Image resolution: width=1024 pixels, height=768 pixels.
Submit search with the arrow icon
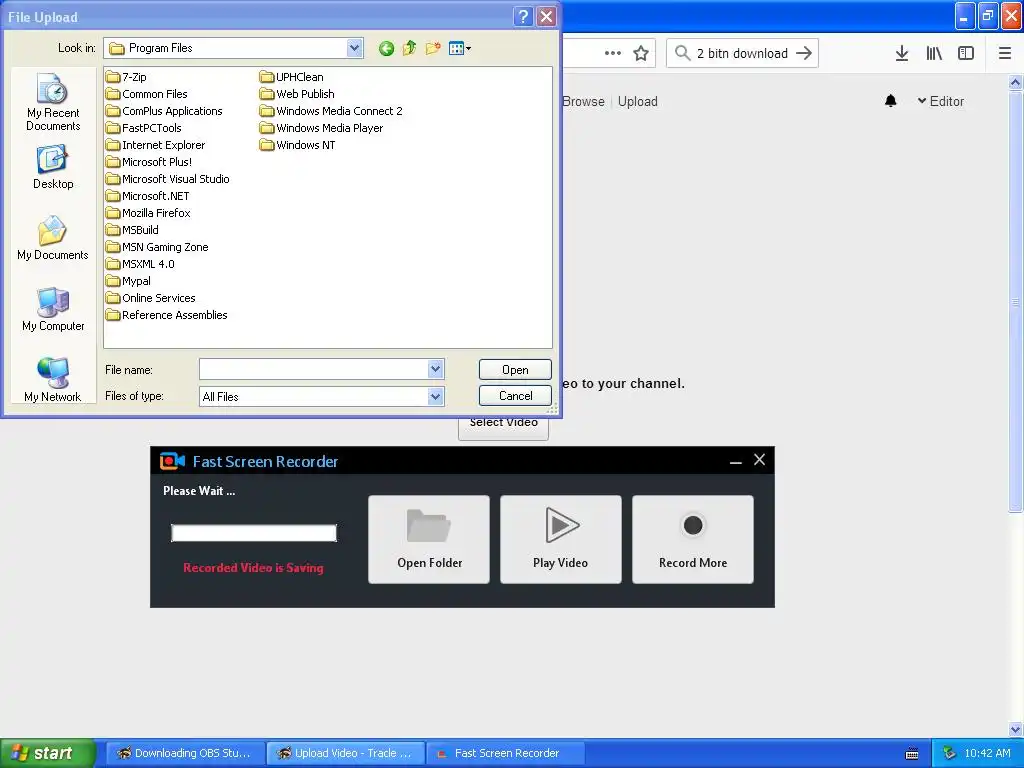pos(804,54)
